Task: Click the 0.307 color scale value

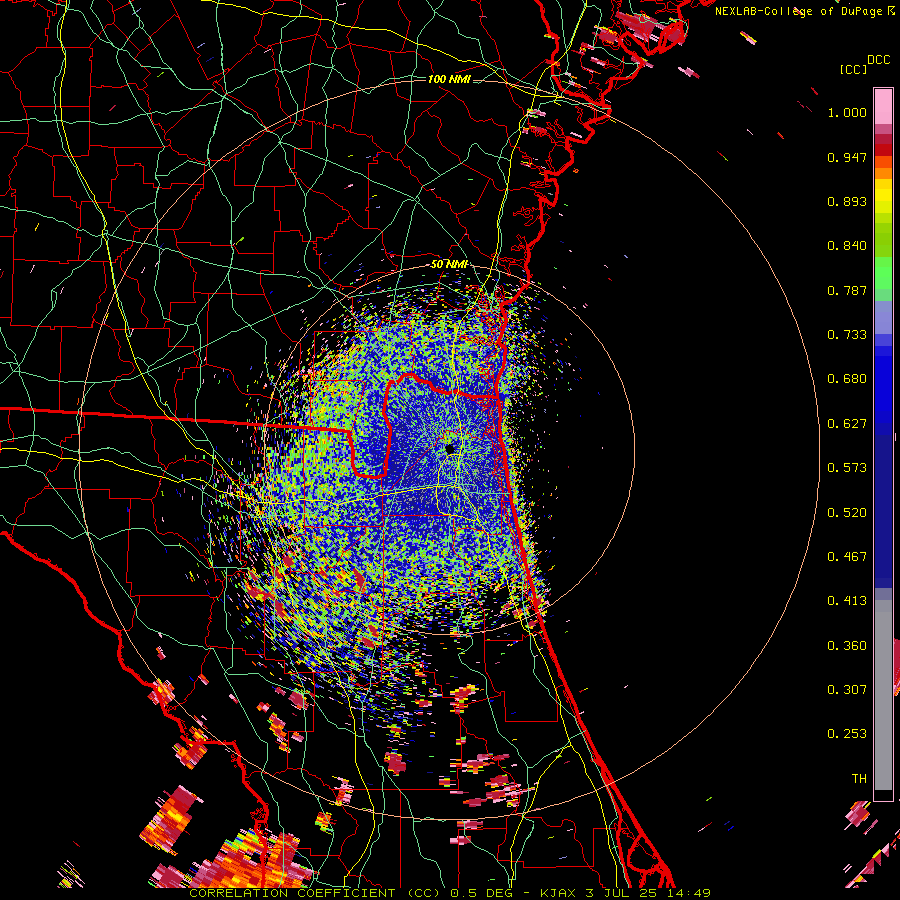Action: 847,689
